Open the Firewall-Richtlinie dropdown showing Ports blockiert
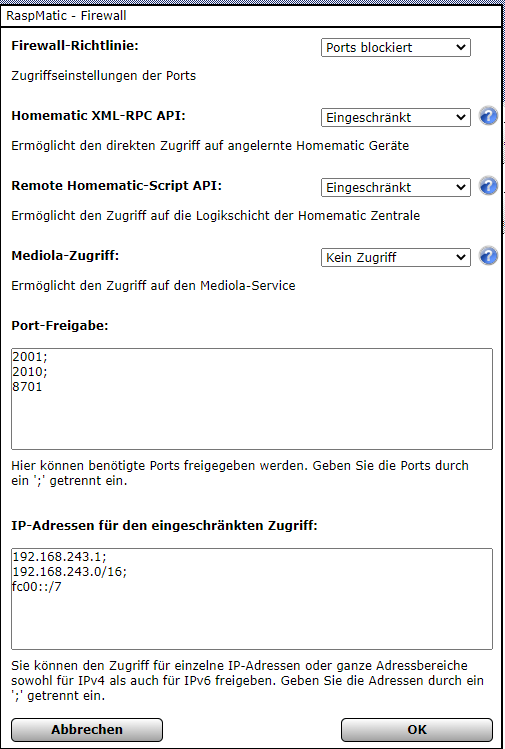 point(396,48)
